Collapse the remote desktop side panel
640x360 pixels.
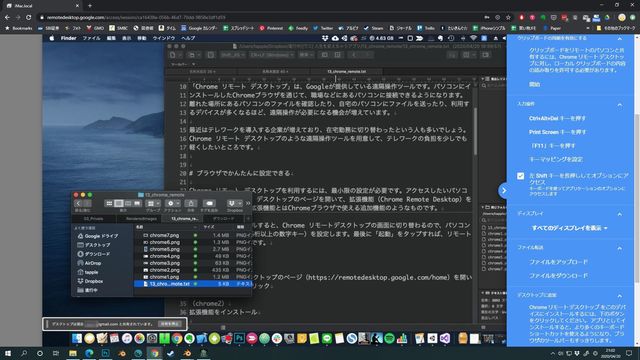tap(504, 191)
